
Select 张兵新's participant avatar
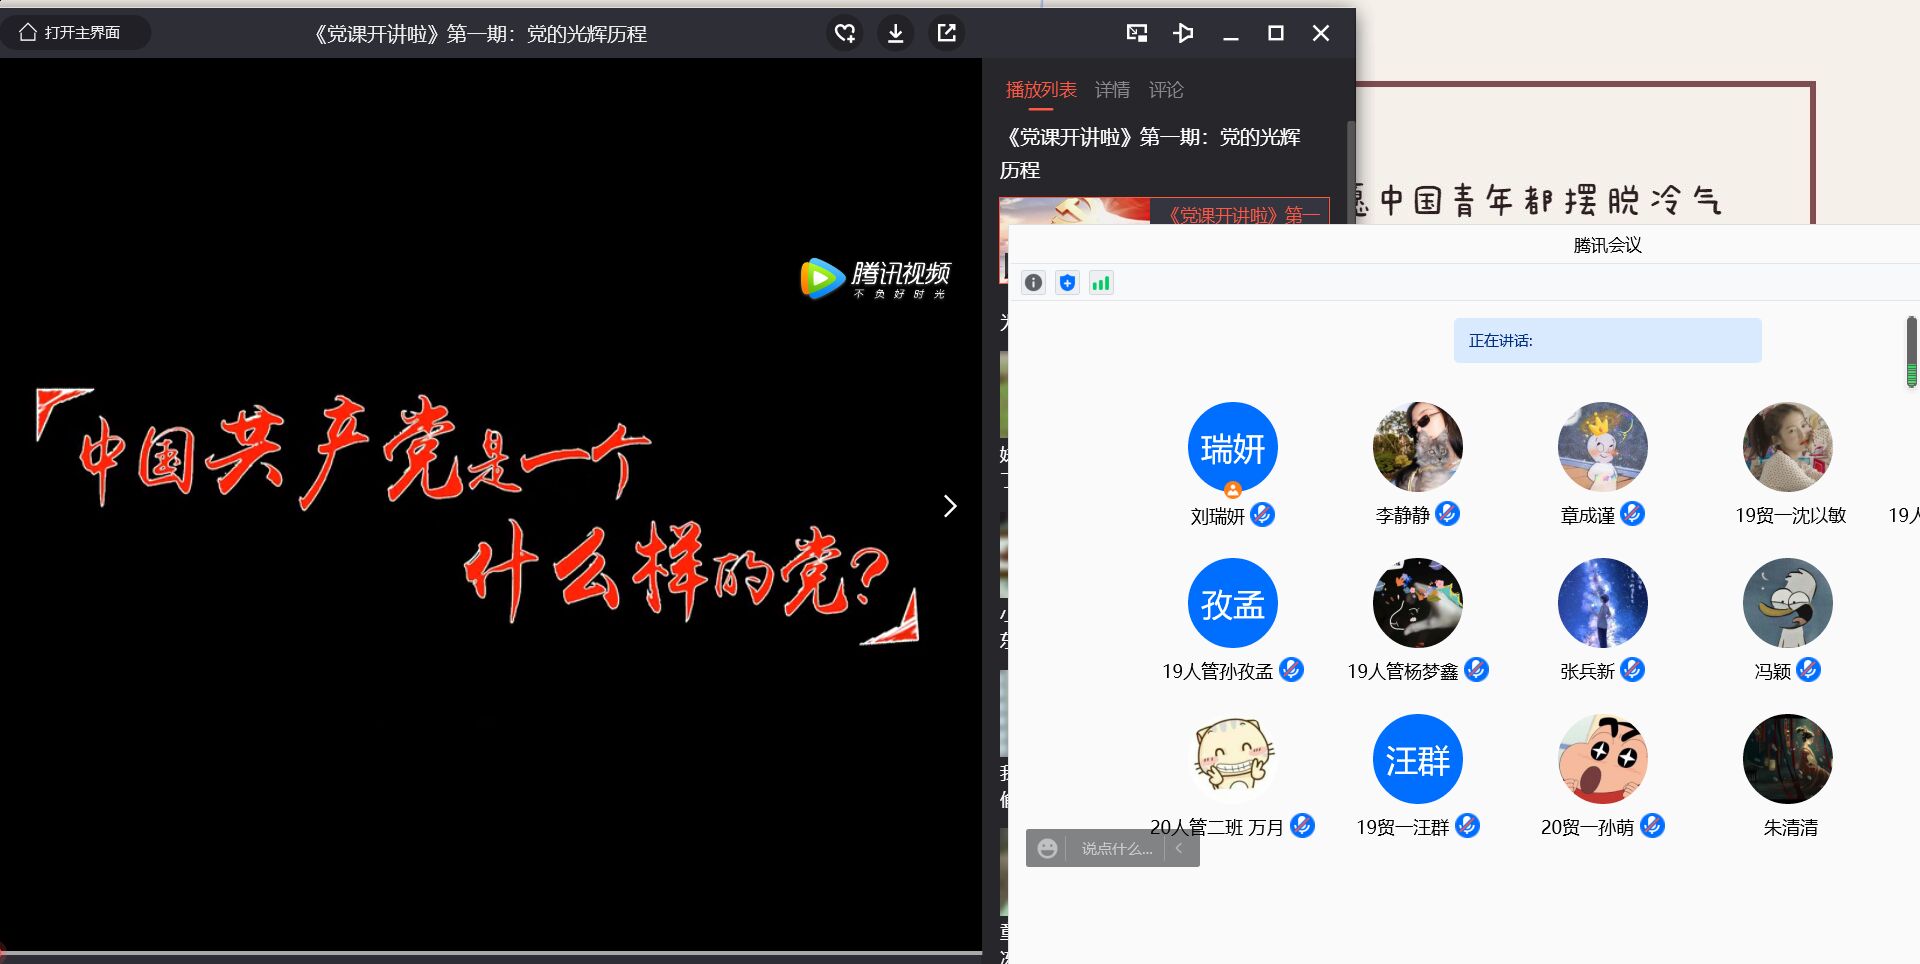point(1602,603)
